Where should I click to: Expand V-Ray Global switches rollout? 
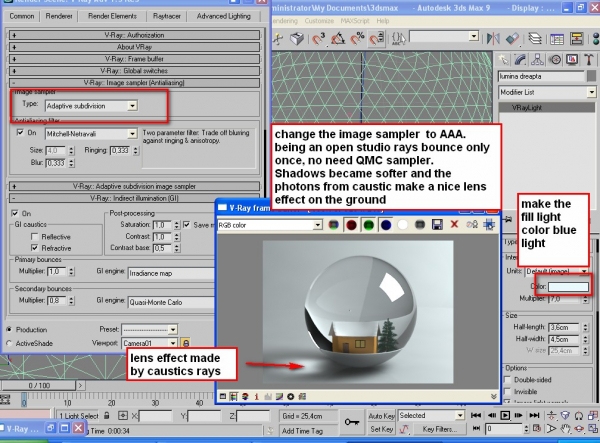coord(134,71)
